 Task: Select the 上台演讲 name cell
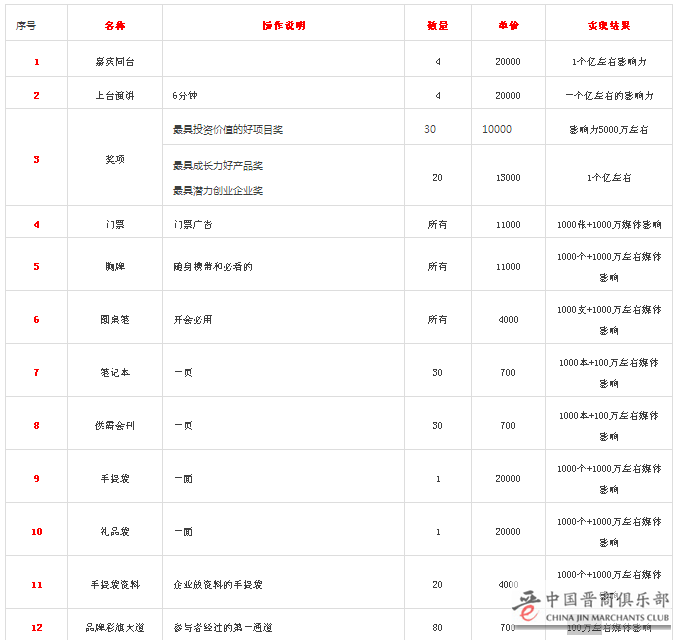point(114,96)
